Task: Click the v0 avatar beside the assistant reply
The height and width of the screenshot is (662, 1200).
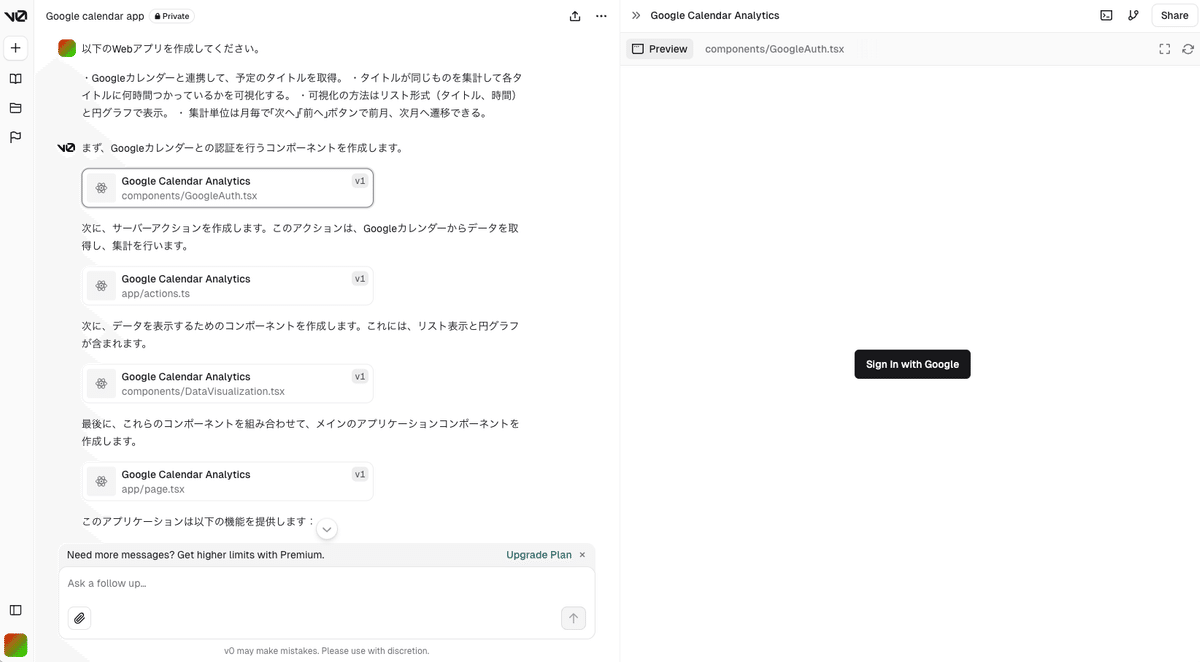Action: tap(67, 148)
